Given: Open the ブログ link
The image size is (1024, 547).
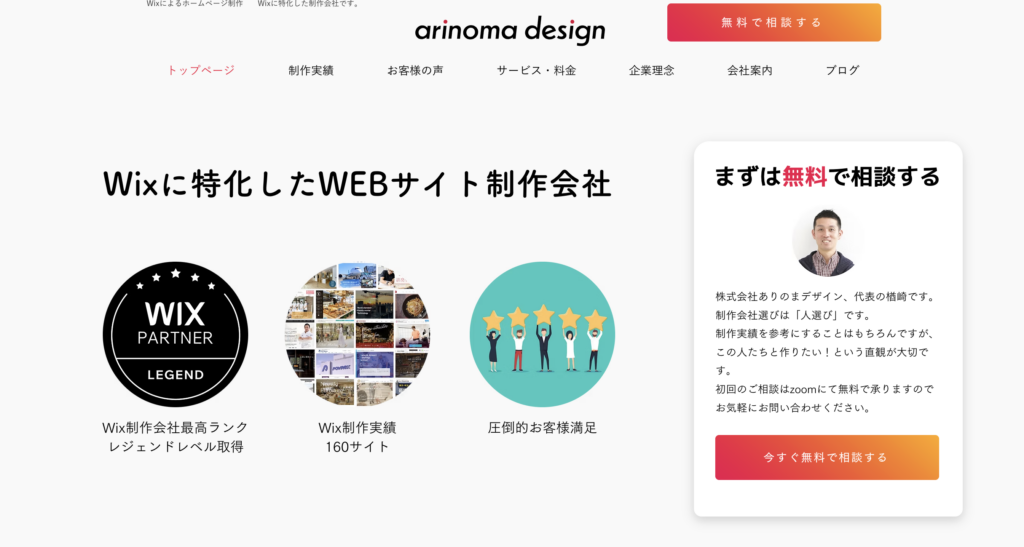Looking at the screenshot, I should tap(842, 70).
